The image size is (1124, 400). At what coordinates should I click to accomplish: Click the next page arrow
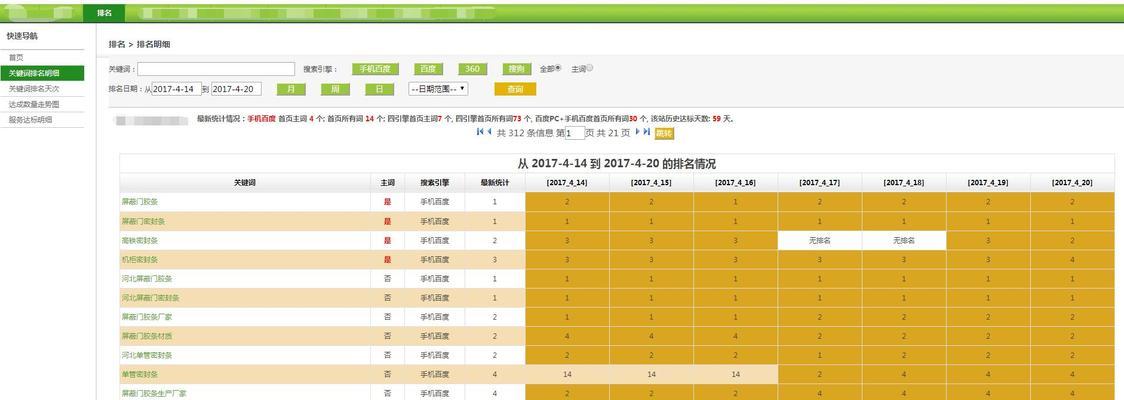click(638, 132)
